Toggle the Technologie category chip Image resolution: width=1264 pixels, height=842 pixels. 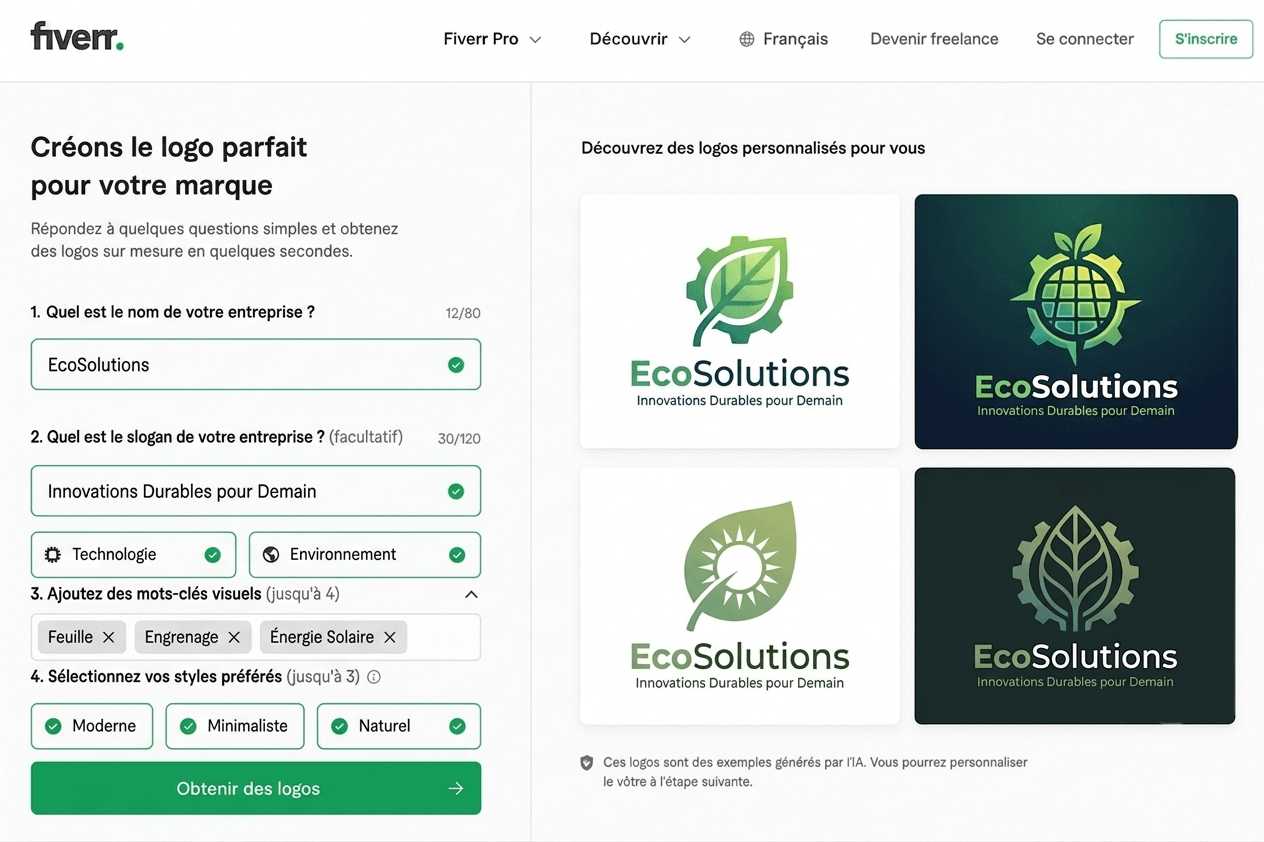(134, 554)
